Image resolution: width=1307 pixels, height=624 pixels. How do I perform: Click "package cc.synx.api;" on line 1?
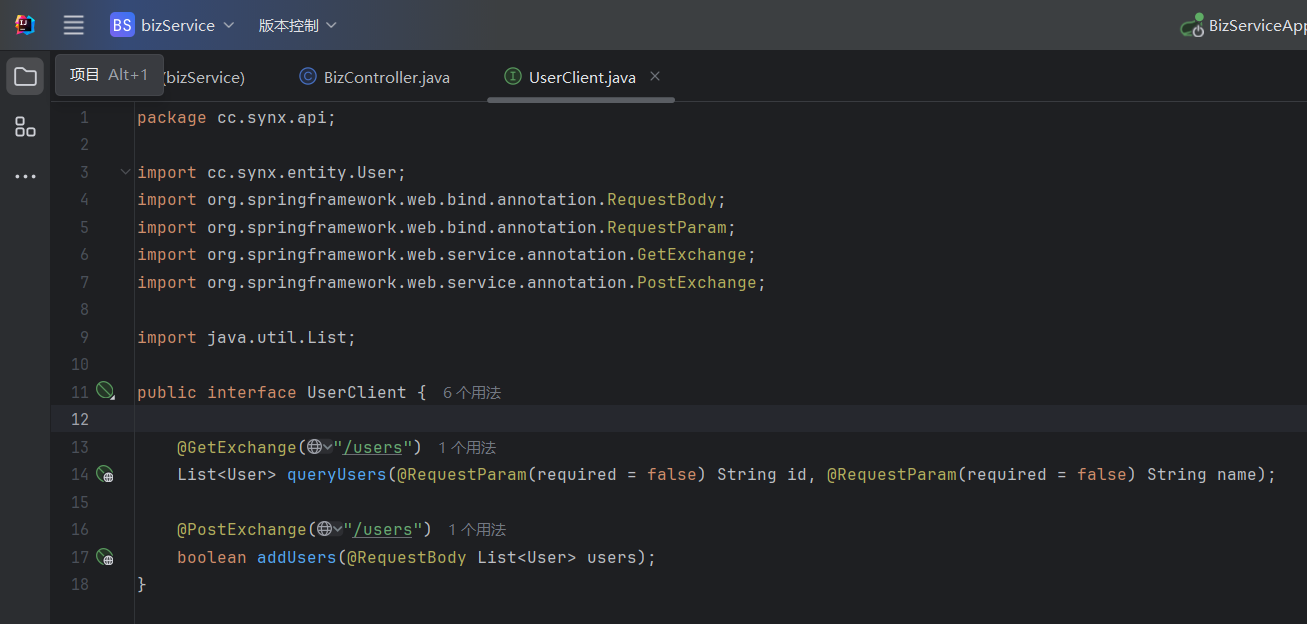pyautogui.click(x=237, y=117)
